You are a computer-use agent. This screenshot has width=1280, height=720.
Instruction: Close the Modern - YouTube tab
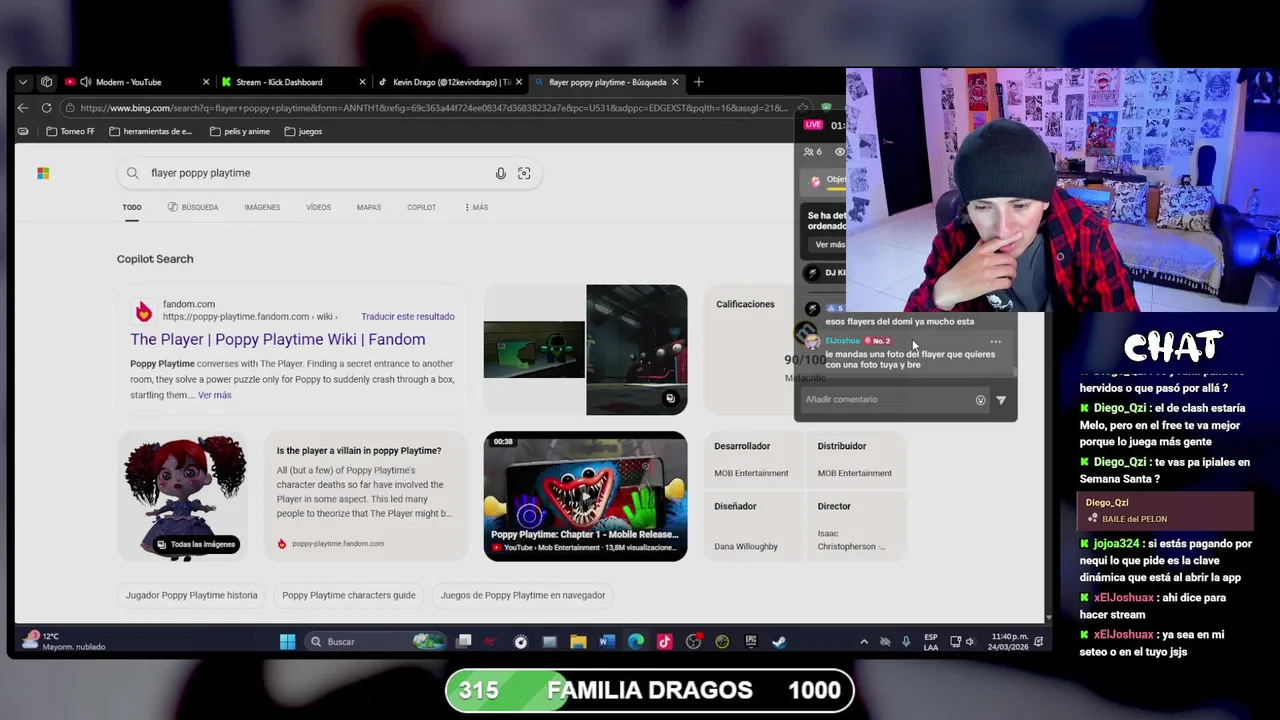tap(206, 82)
